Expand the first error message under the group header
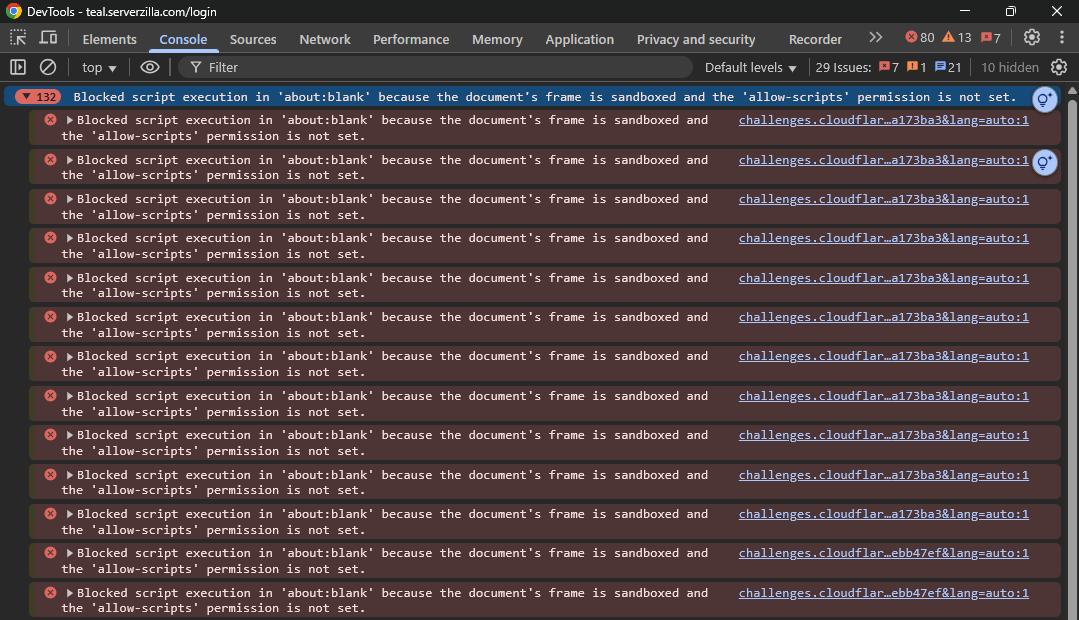Viewport: 1079px width, 620px height. 70,120
